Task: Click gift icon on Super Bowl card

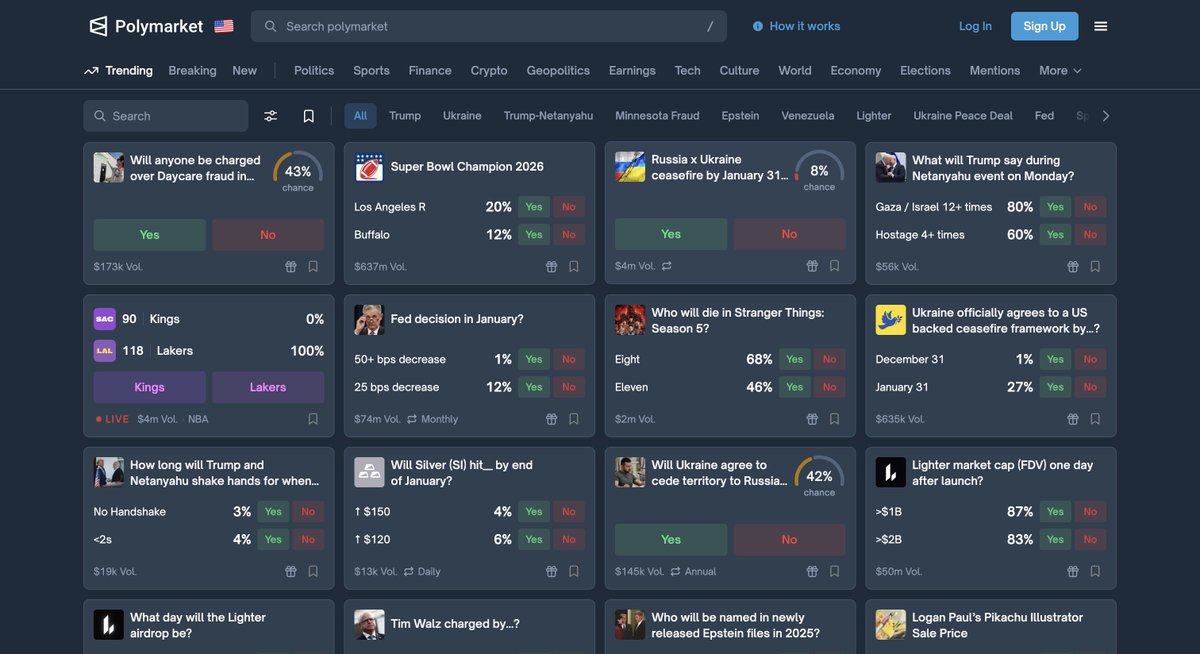Action: (x=552, y=267)
